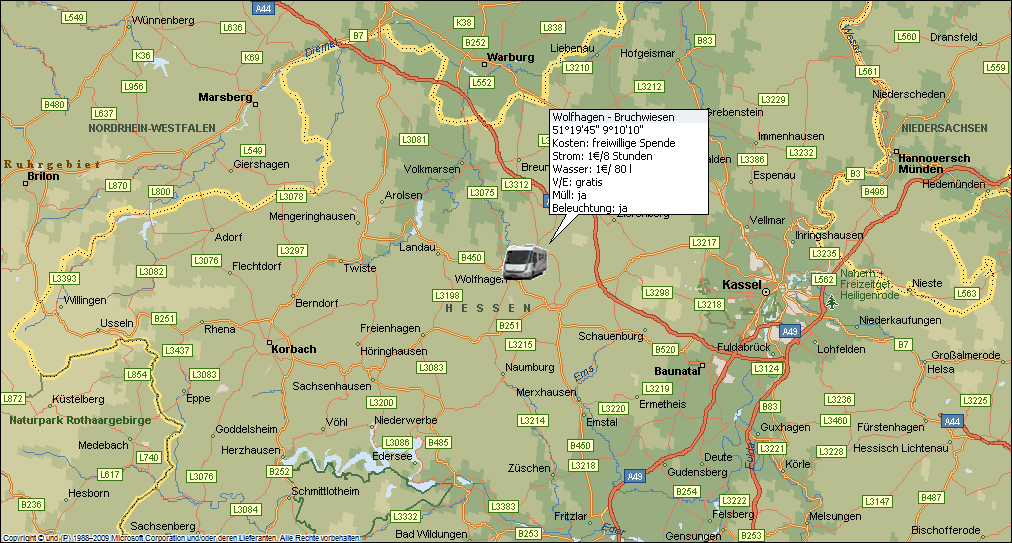Select the Bad Wildungen town label

tap(431, 534)
